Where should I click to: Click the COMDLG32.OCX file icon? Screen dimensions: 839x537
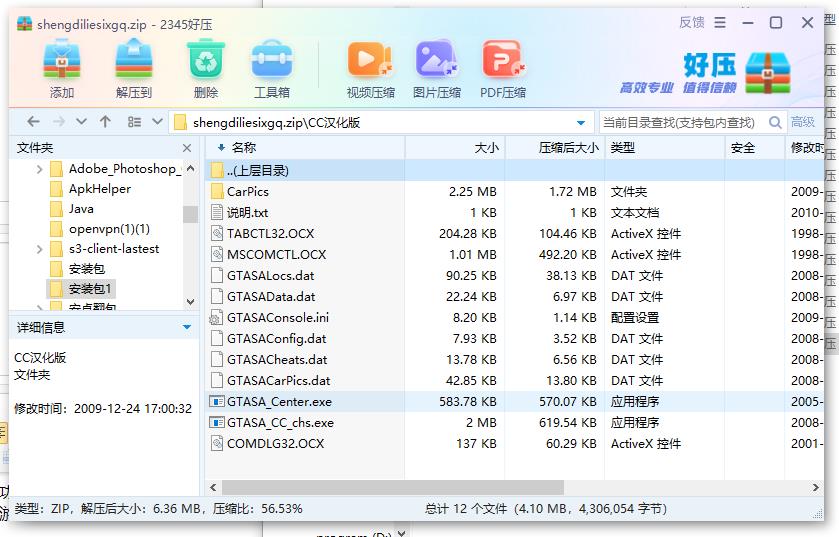tap(217, 443)
